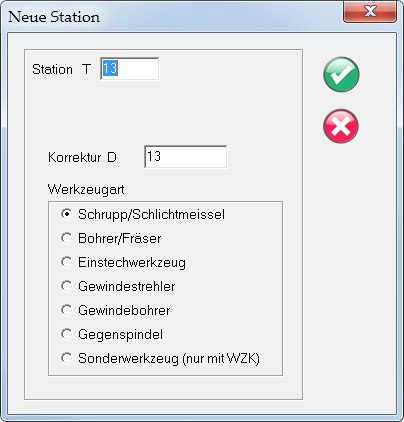This screenshot has width=404, height=422.
Task: Click the Korrektur D label text
Action: pos(82,157)
